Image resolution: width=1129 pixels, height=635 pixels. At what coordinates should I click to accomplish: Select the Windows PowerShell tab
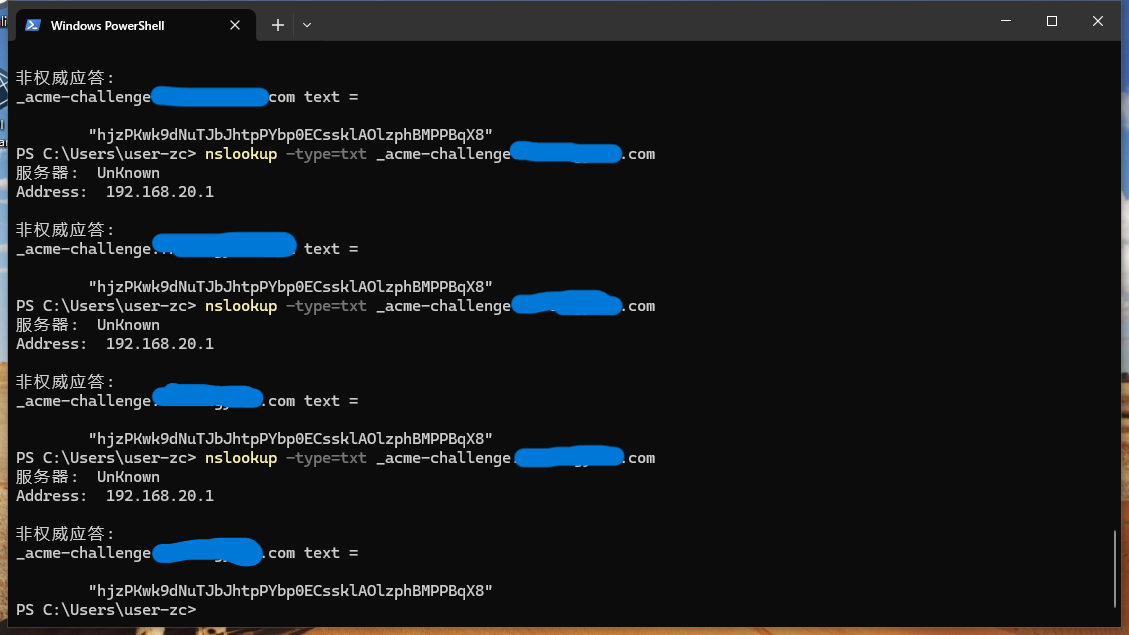click(x=135, y=25)
